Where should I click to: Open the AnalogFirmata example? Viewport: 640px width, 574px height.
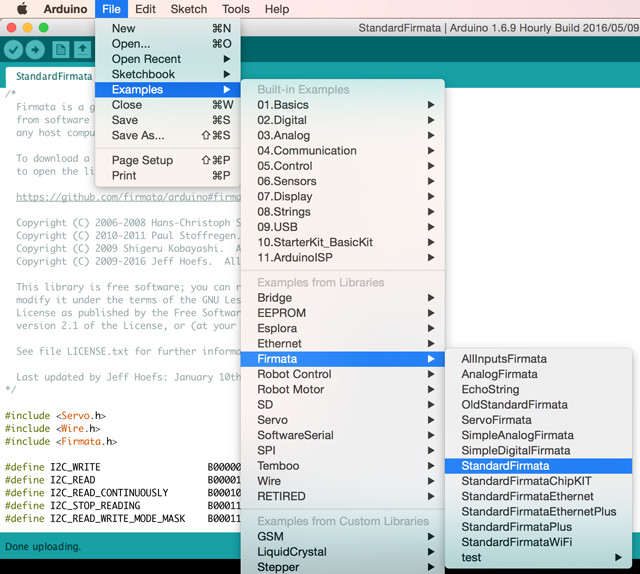tap(538, 374)
